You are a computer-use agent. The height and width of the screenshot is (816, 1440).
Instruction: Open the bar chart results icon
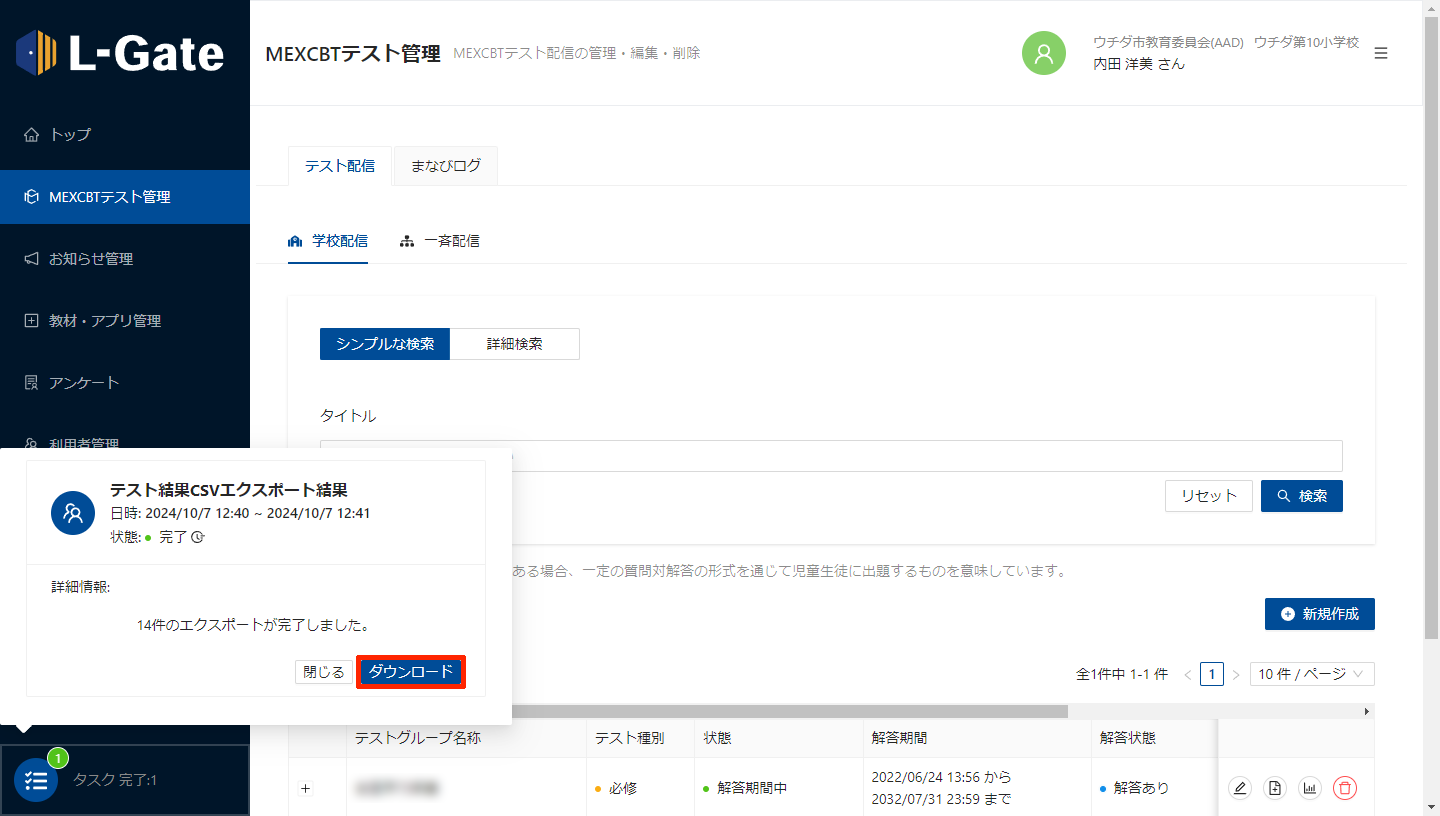(1310, 788)
